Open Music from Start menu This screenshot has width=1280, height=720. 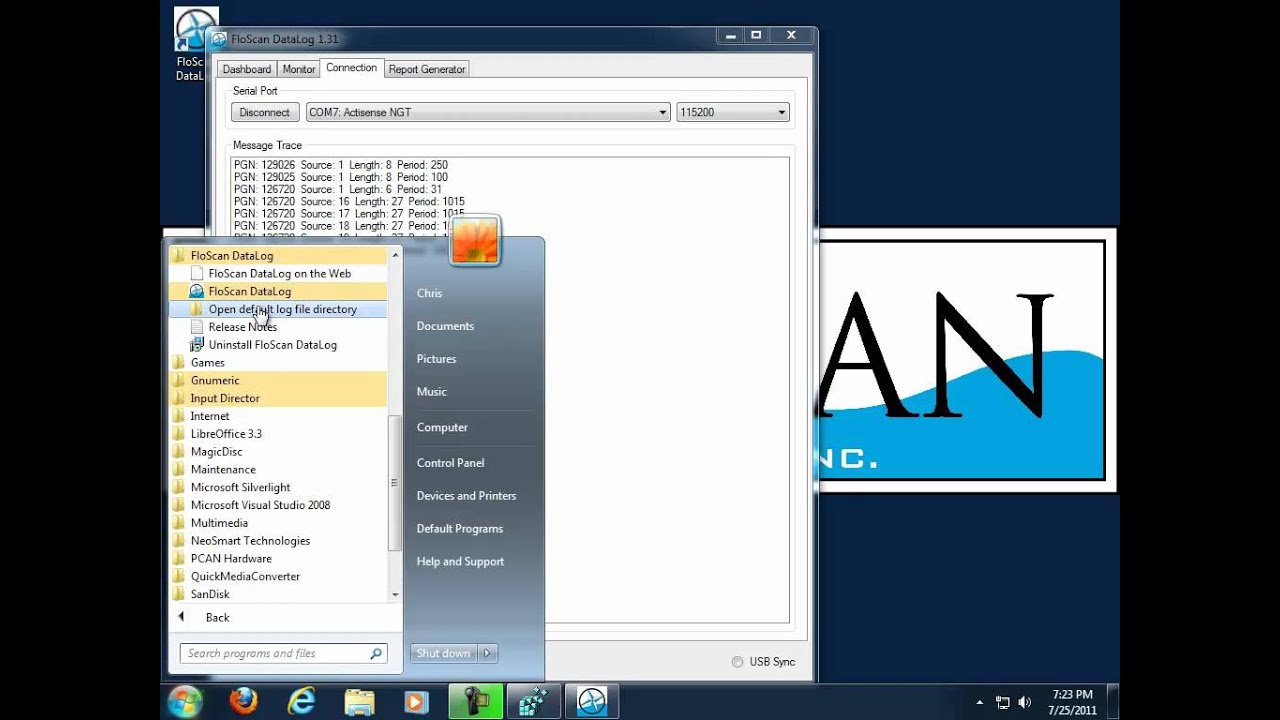click(x=432, y=392)
